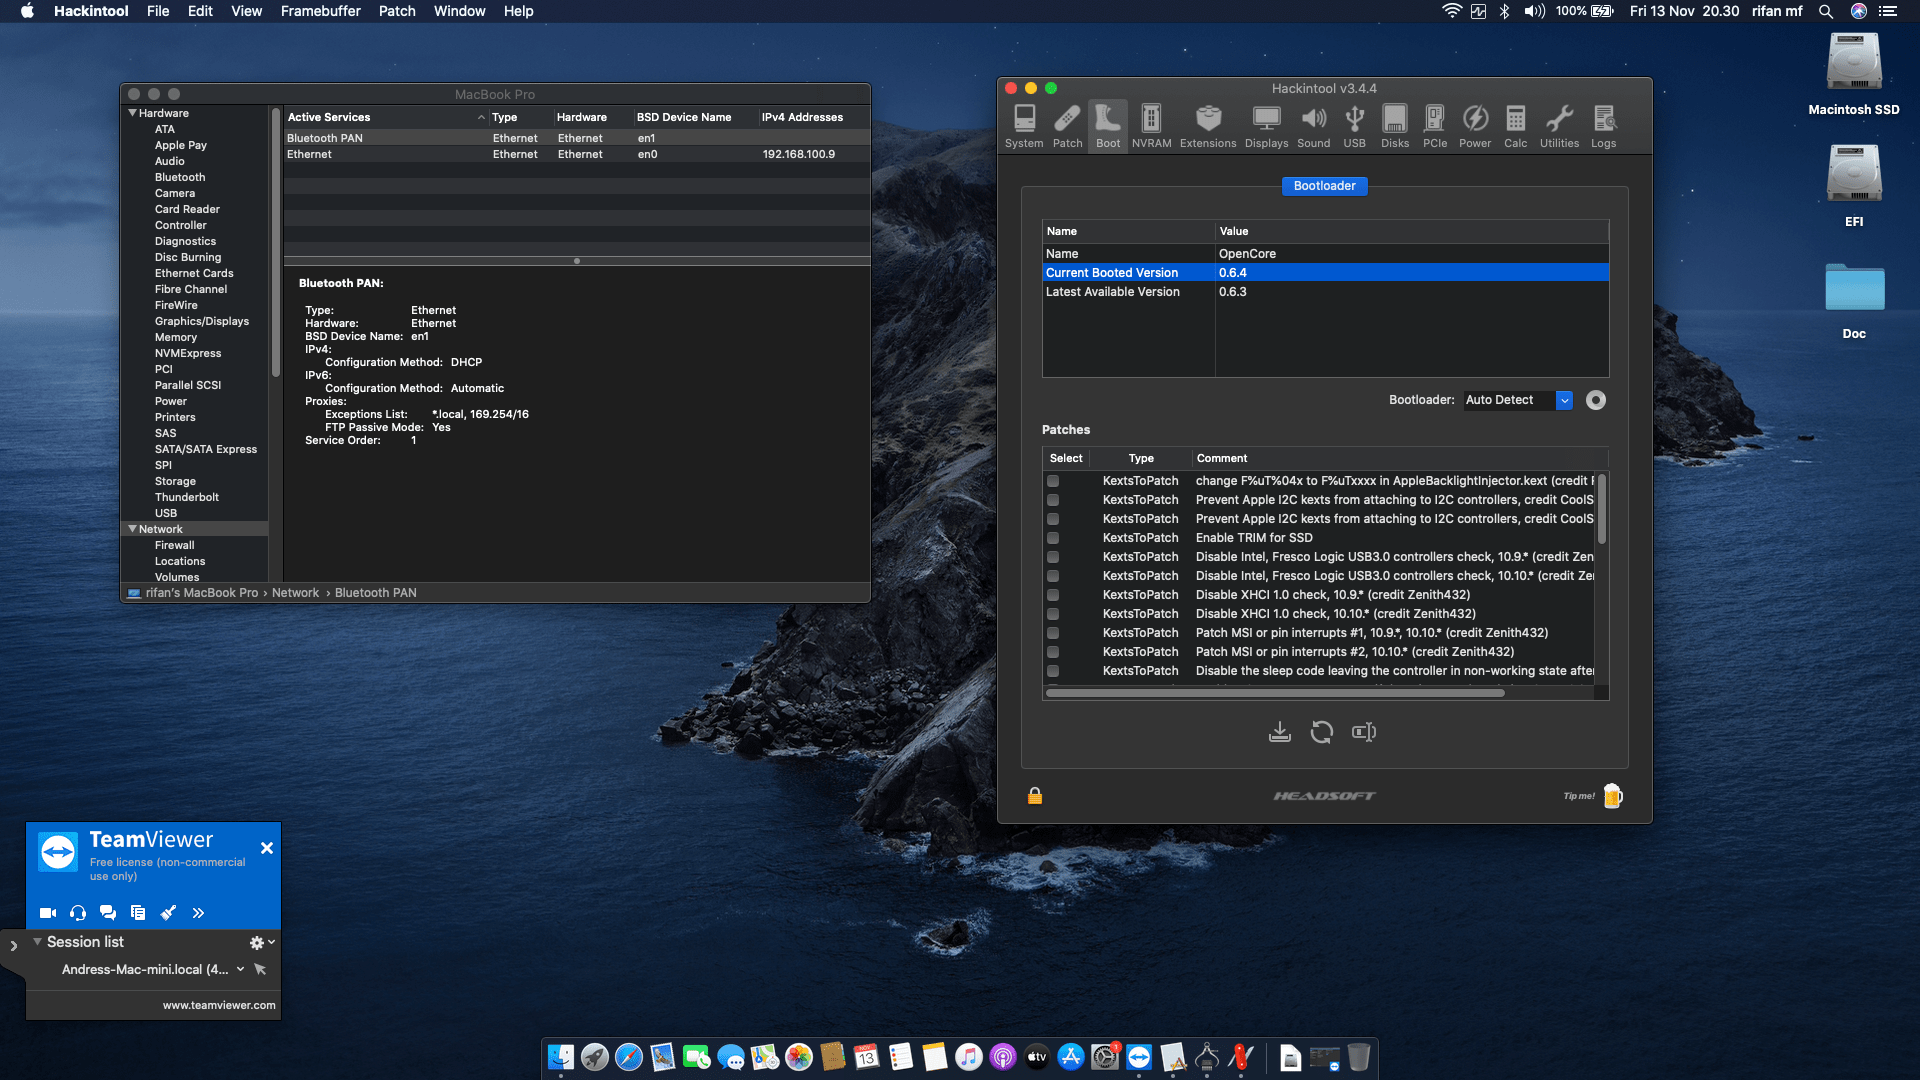Collapse the Hardware section in System Information

click(x=133, y=113)
